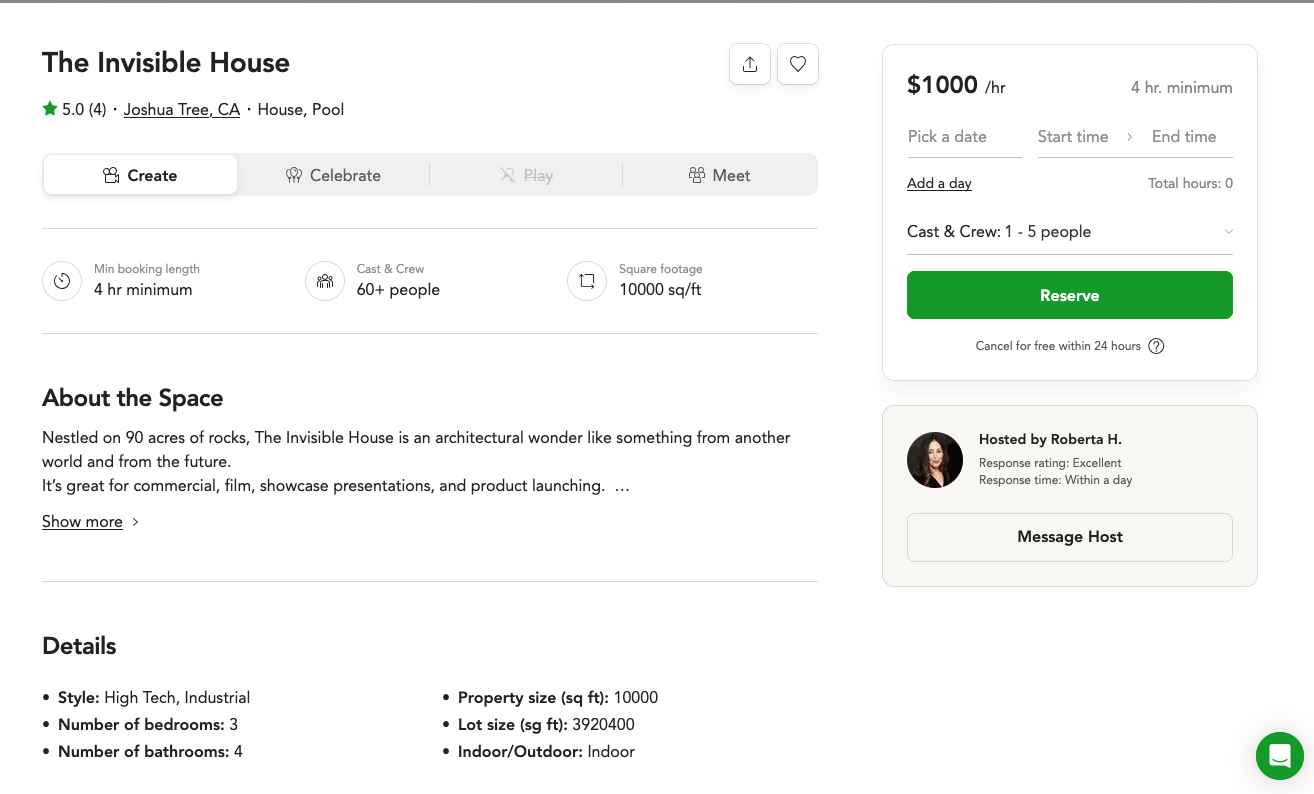Switch to the Celebrate tab

click(x=333, y=175)
